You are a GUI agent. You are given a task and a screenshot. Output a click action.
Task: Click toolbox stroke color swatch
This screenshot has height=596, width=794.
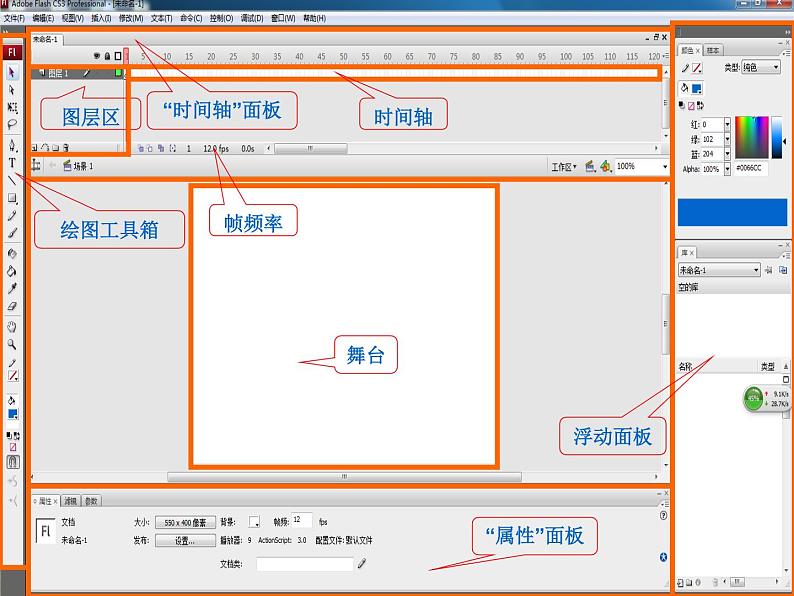[x=13, y=376]
